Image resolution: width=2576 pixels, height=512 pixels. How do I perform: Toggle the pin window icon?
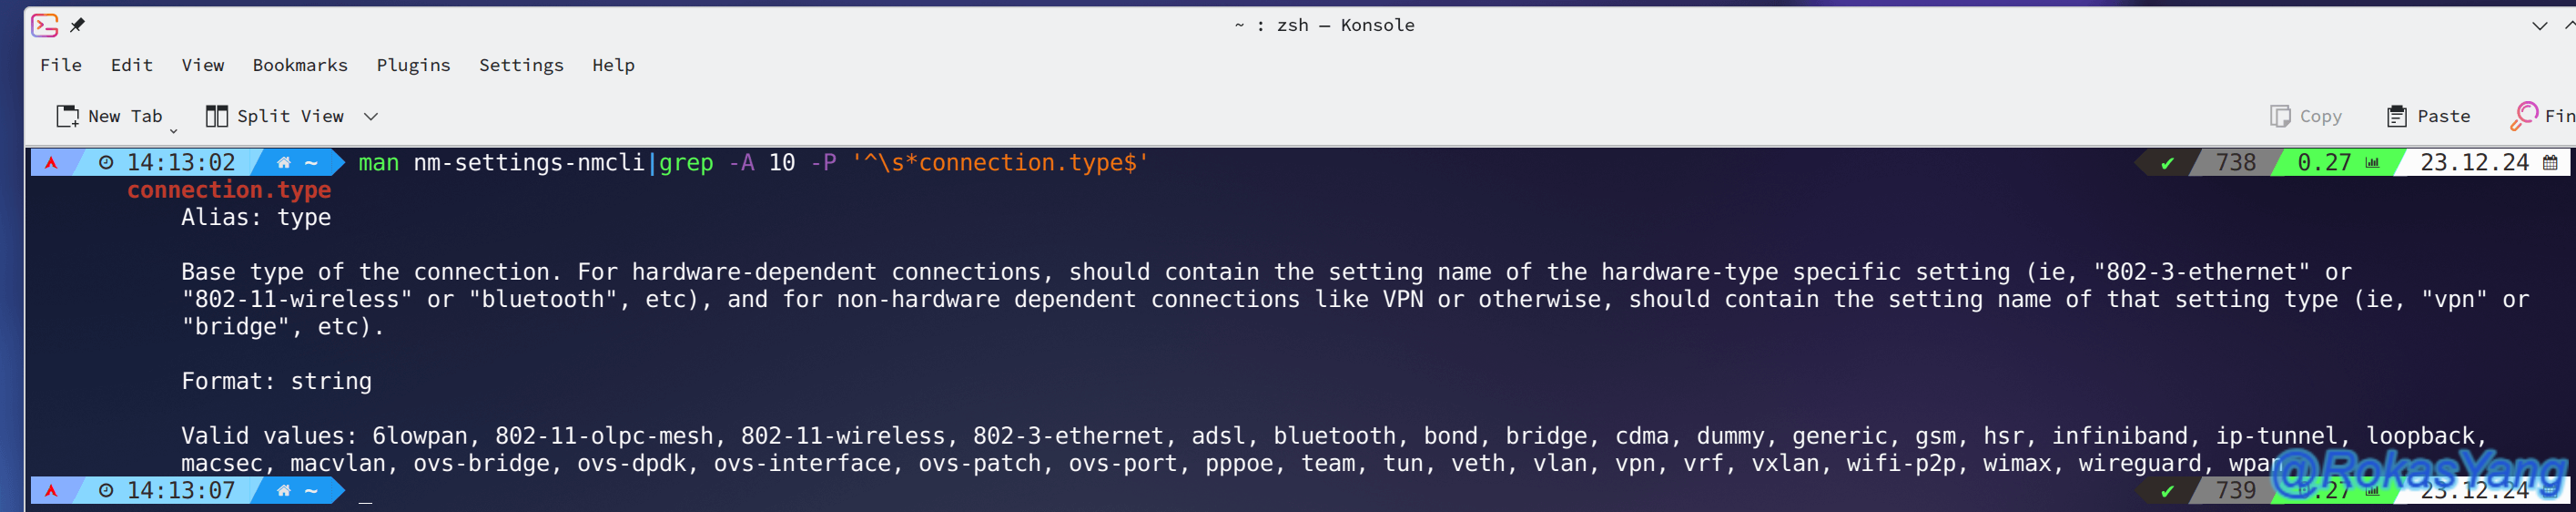[x=77, y=25]
